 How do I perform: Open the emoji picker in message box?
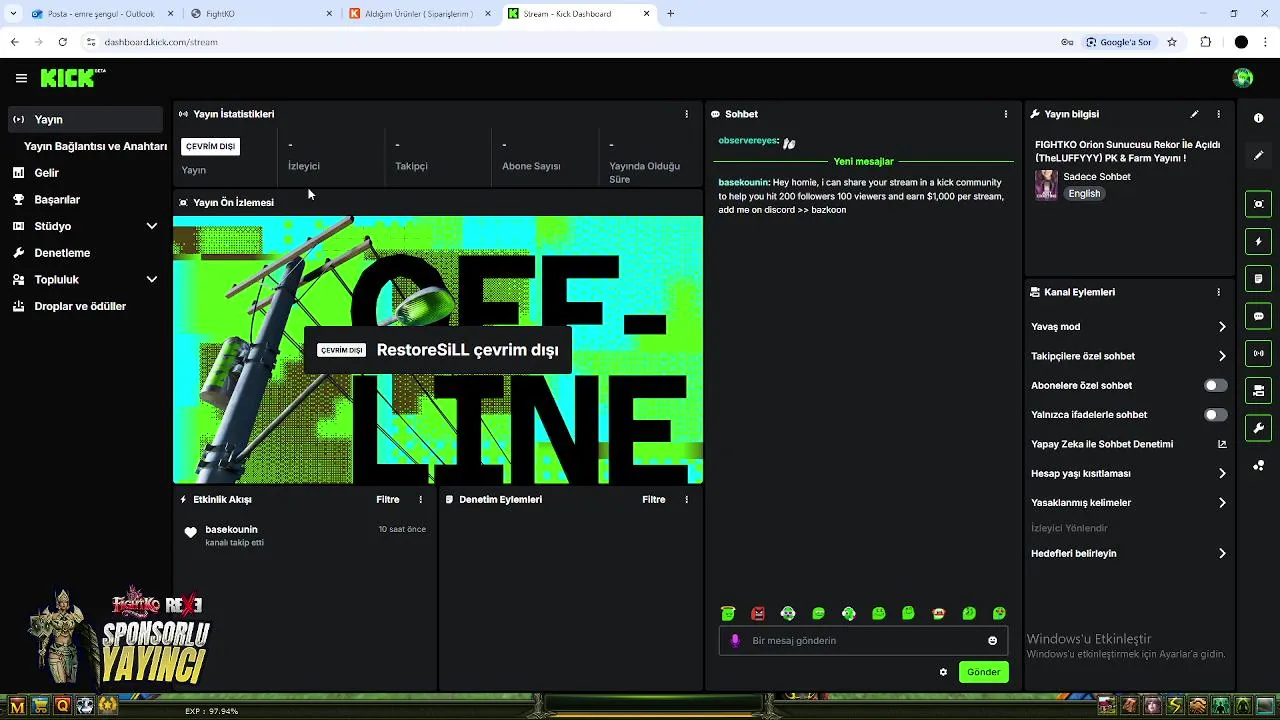pyautogui.click(x=992, y=640)
